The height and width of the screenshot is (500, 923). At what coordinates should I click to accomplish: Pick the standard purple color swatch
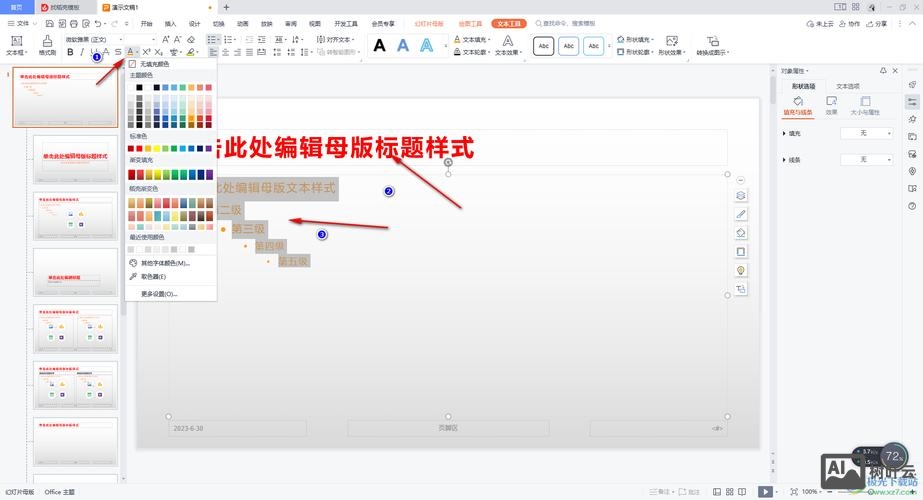(209, 148)
